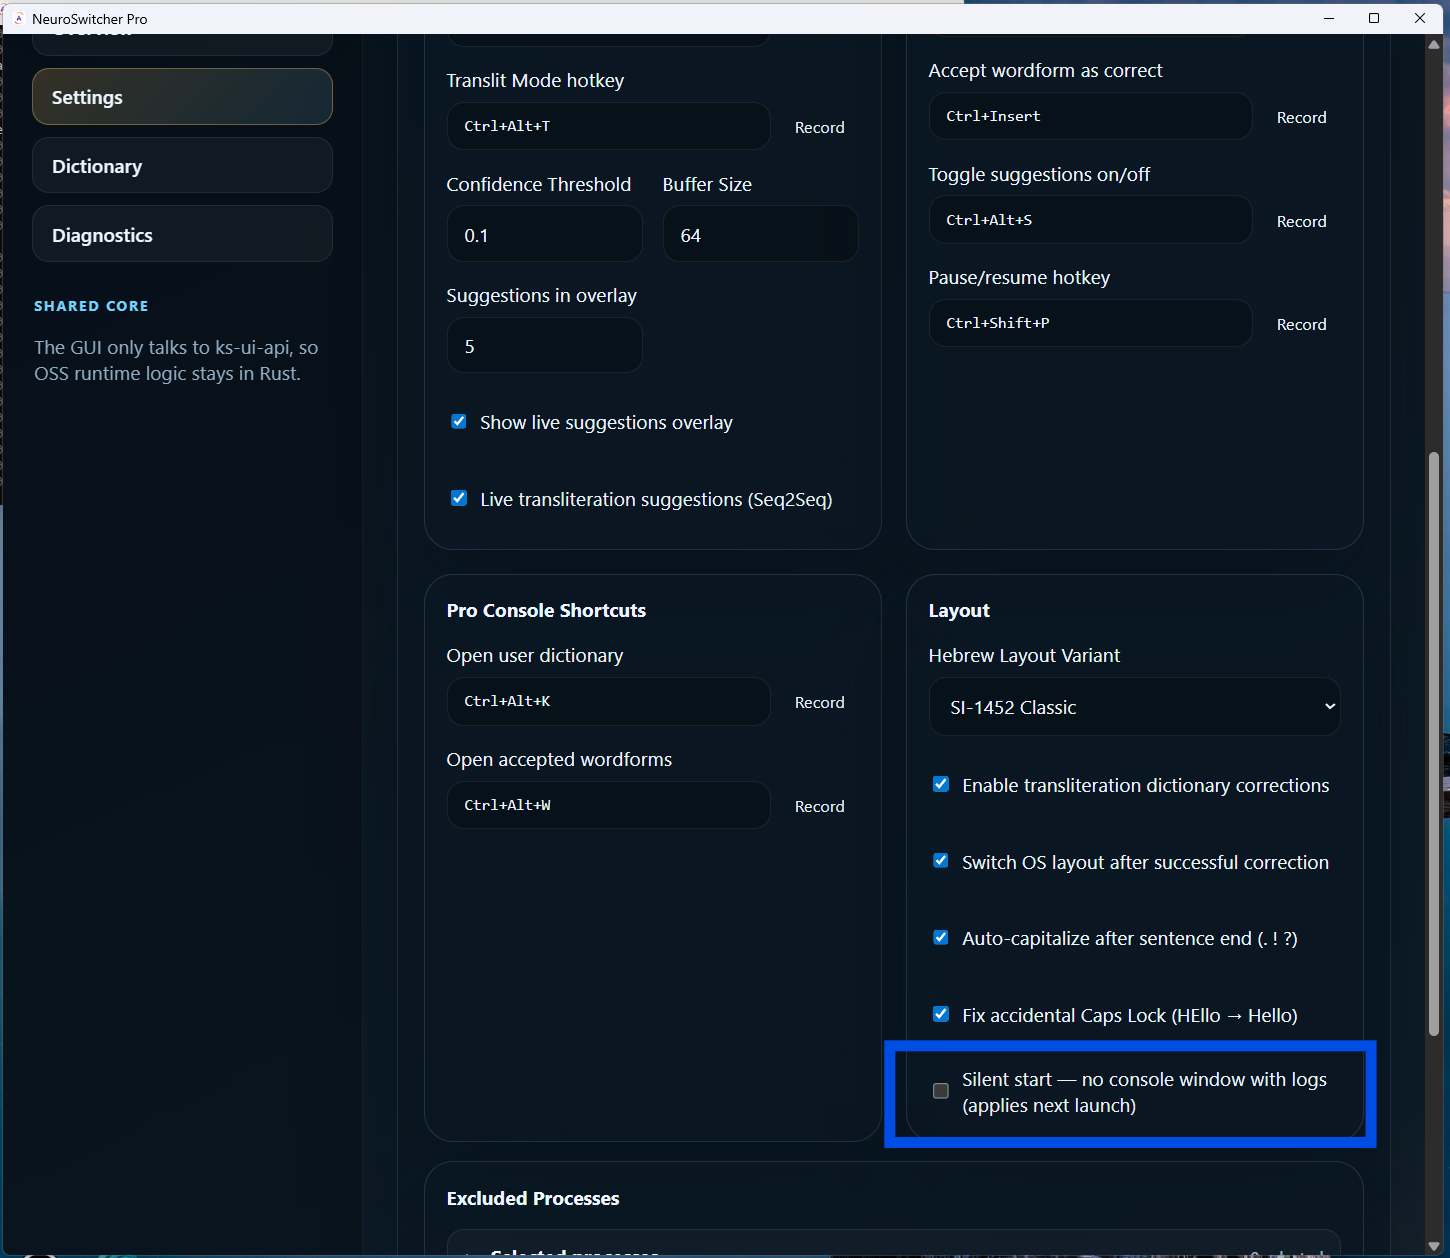Toggle Switch OS layout after successful correction
The image size is (1450, 1258).
click(x=941, y=861)
